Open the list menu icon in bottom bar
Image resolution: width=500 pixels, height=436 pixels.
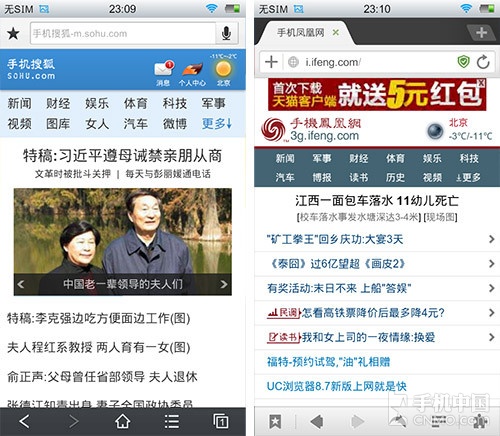172,422
